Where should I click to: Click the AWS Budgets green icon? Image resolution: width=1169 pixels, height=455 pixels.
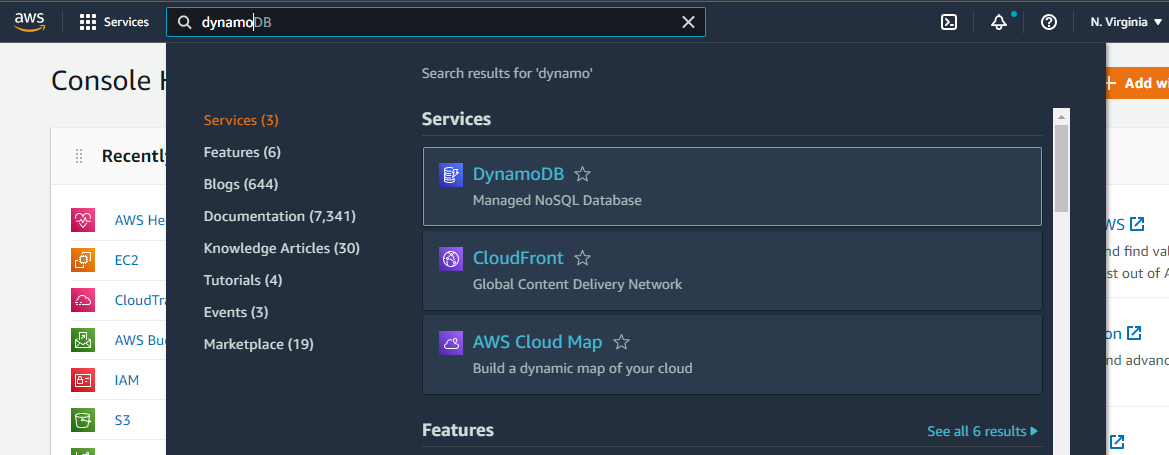point(83,340)
